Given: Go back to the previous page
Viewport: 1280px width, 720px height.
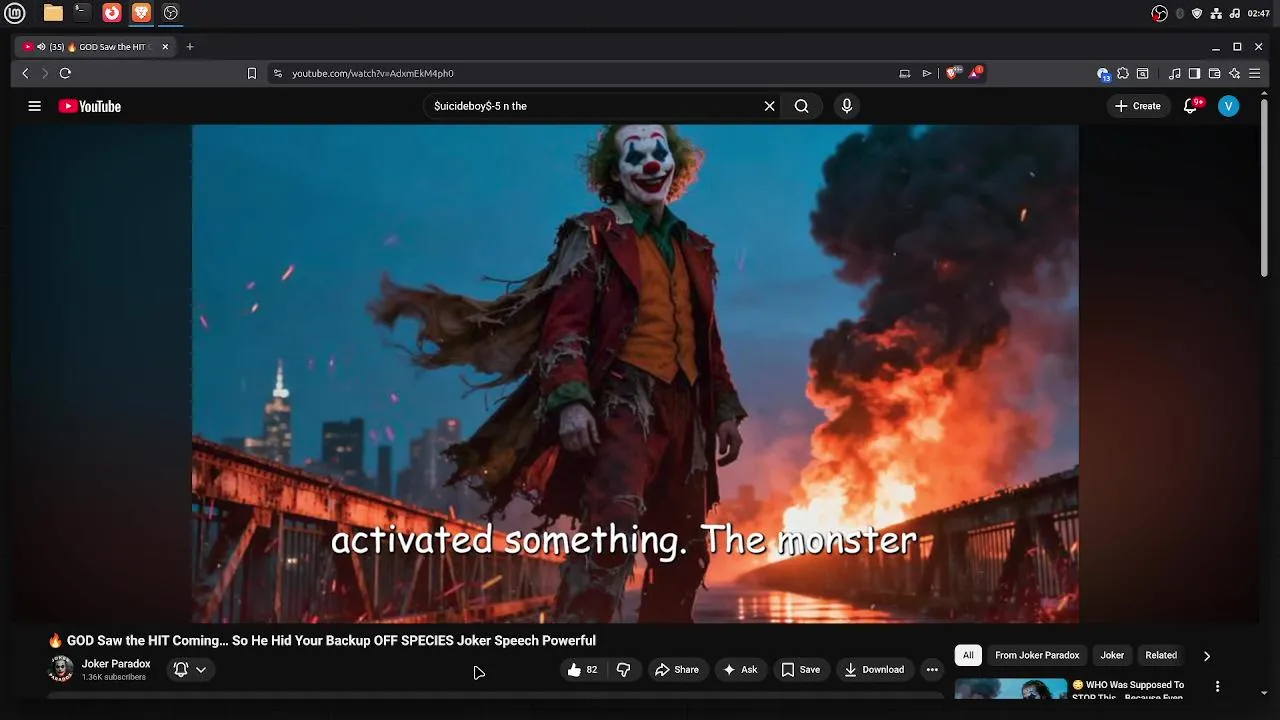Looking at the screenshot, I should click(x=25, y=73).
